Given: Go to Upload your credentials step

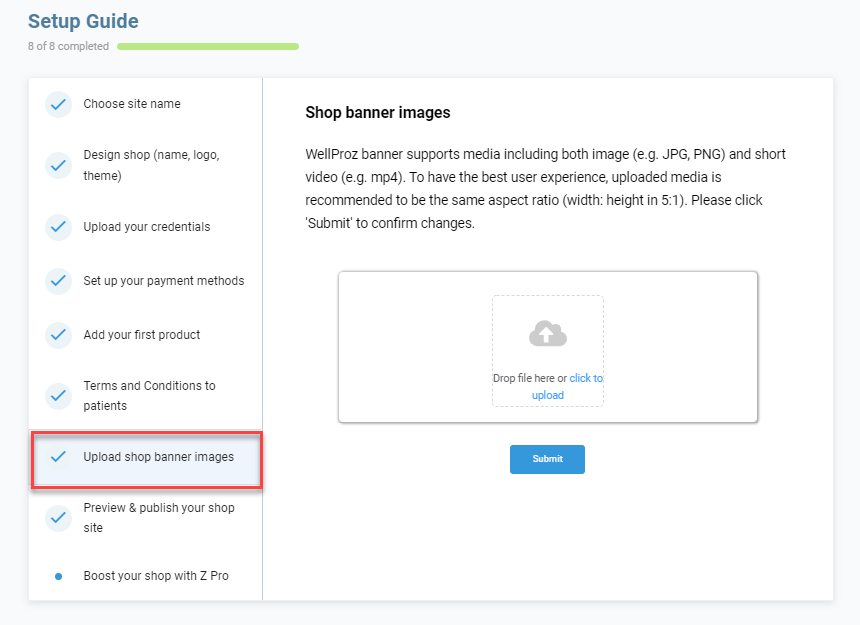Looking at the screenshot, I should (147, 227).
